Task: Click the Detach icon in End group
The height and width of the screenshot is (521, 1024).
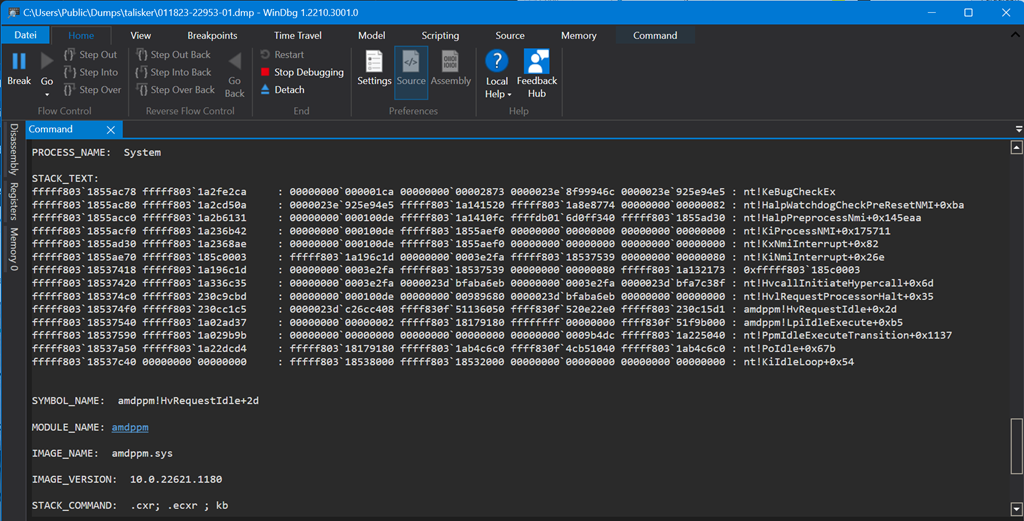Action: point(265,89)
